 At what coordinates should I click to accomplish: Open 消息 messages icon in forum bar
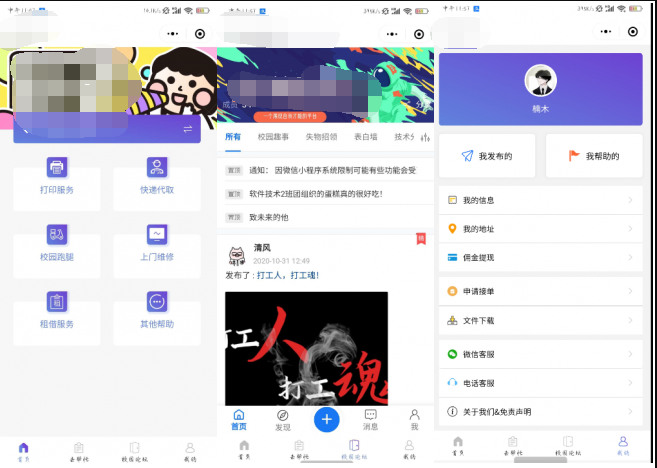(x=370, y=415)
